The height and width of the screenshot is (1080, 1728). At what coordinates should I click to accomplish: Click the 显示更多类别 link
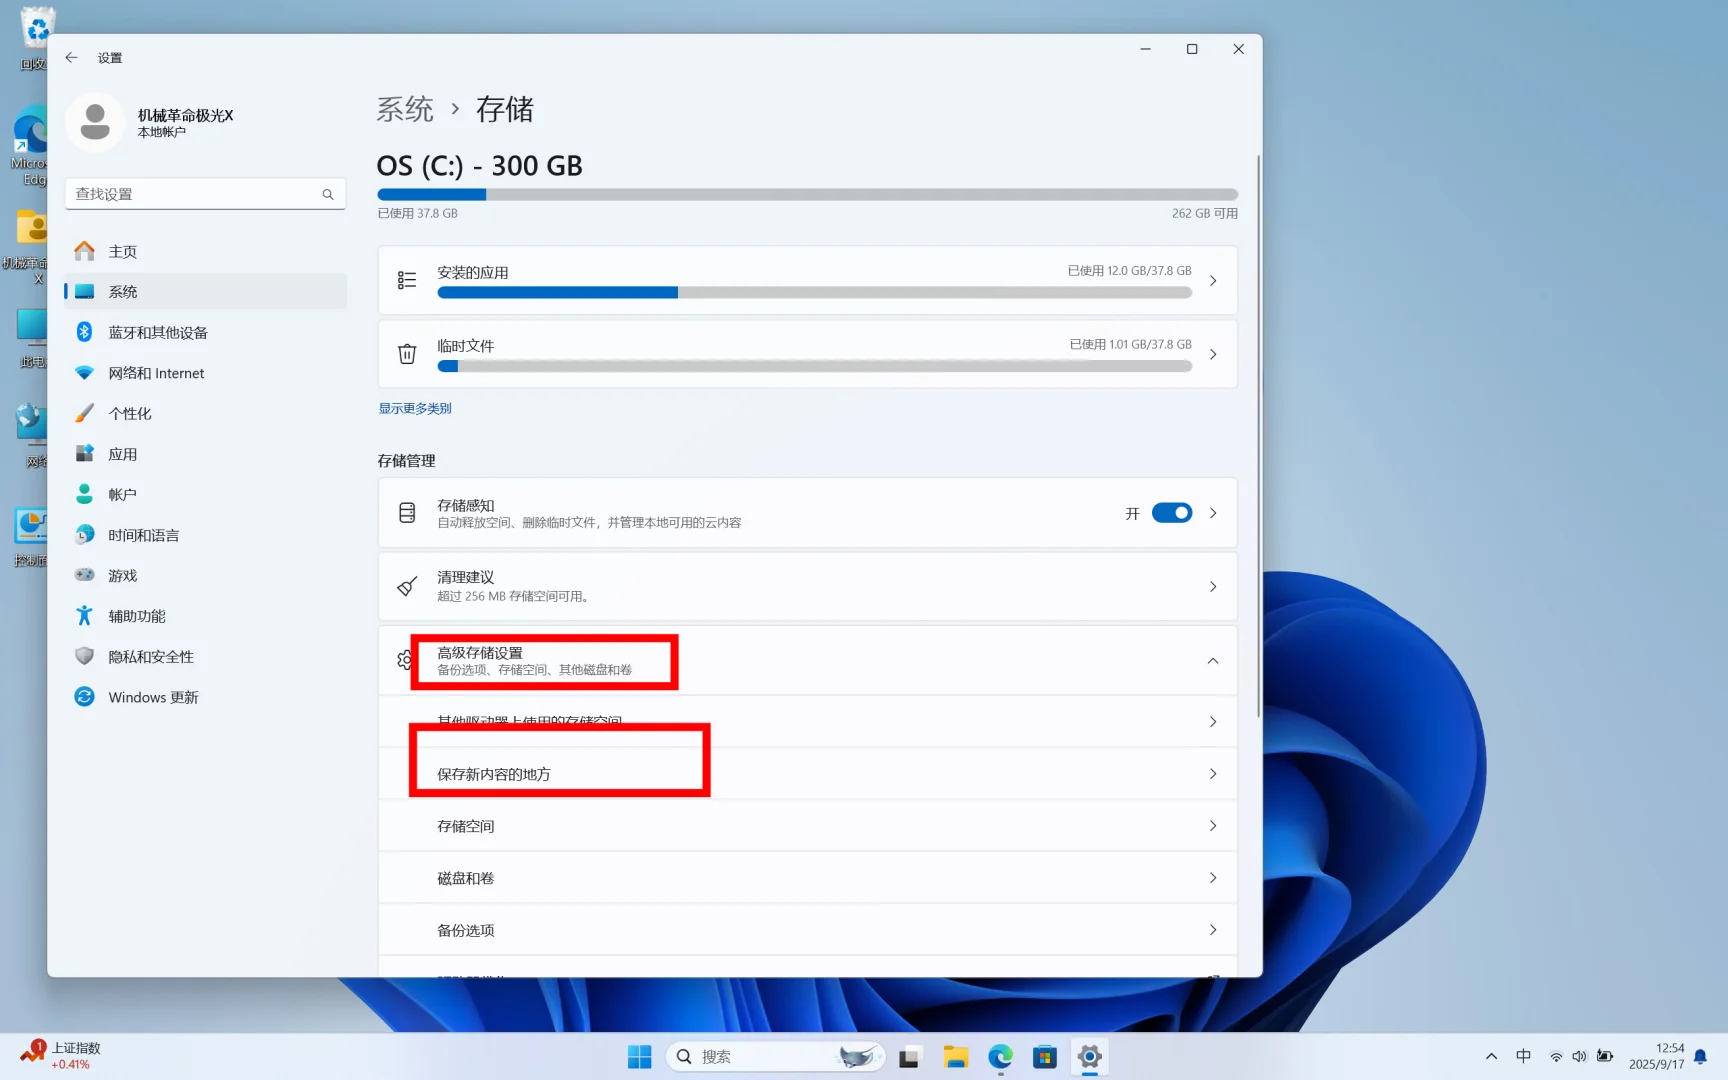coord(414,408)
